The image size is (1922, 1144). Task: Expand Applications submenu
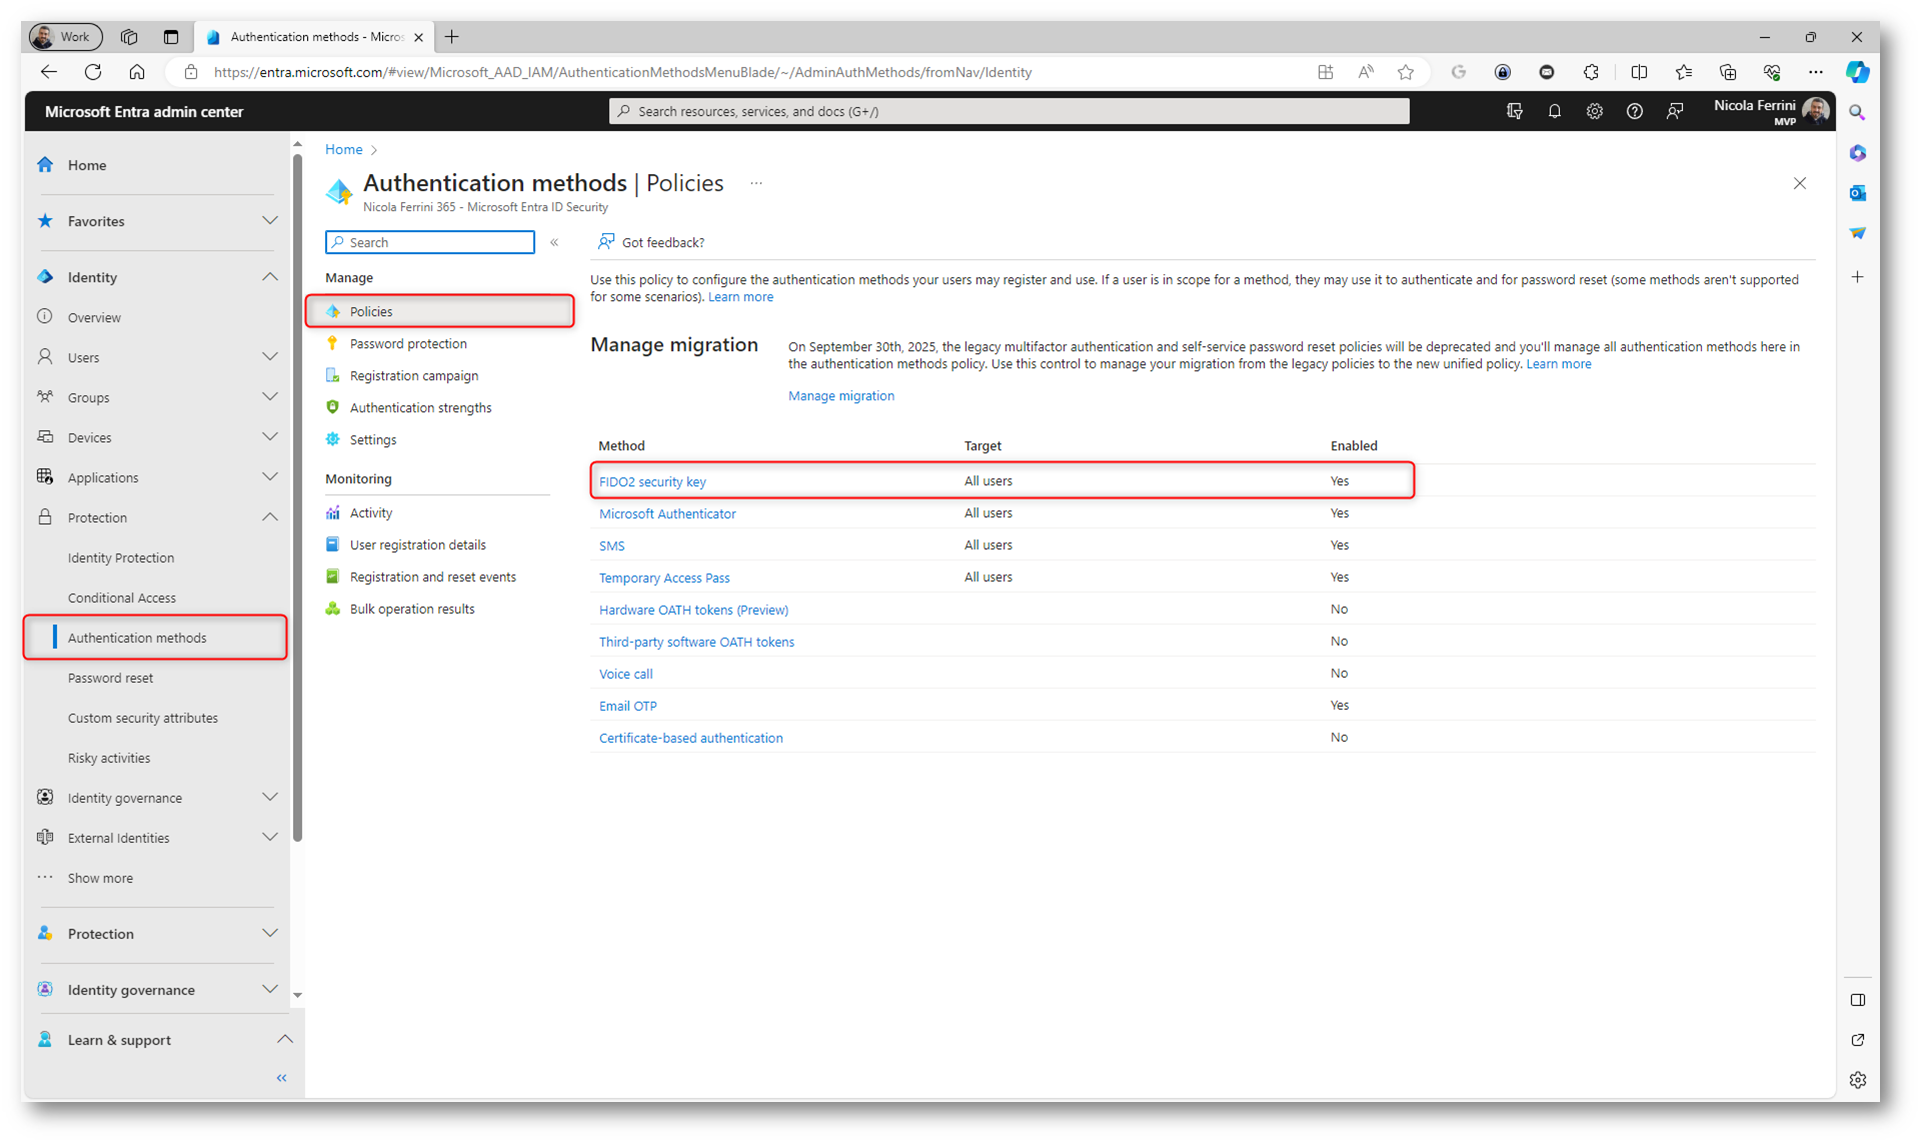(x=270, y=477)
